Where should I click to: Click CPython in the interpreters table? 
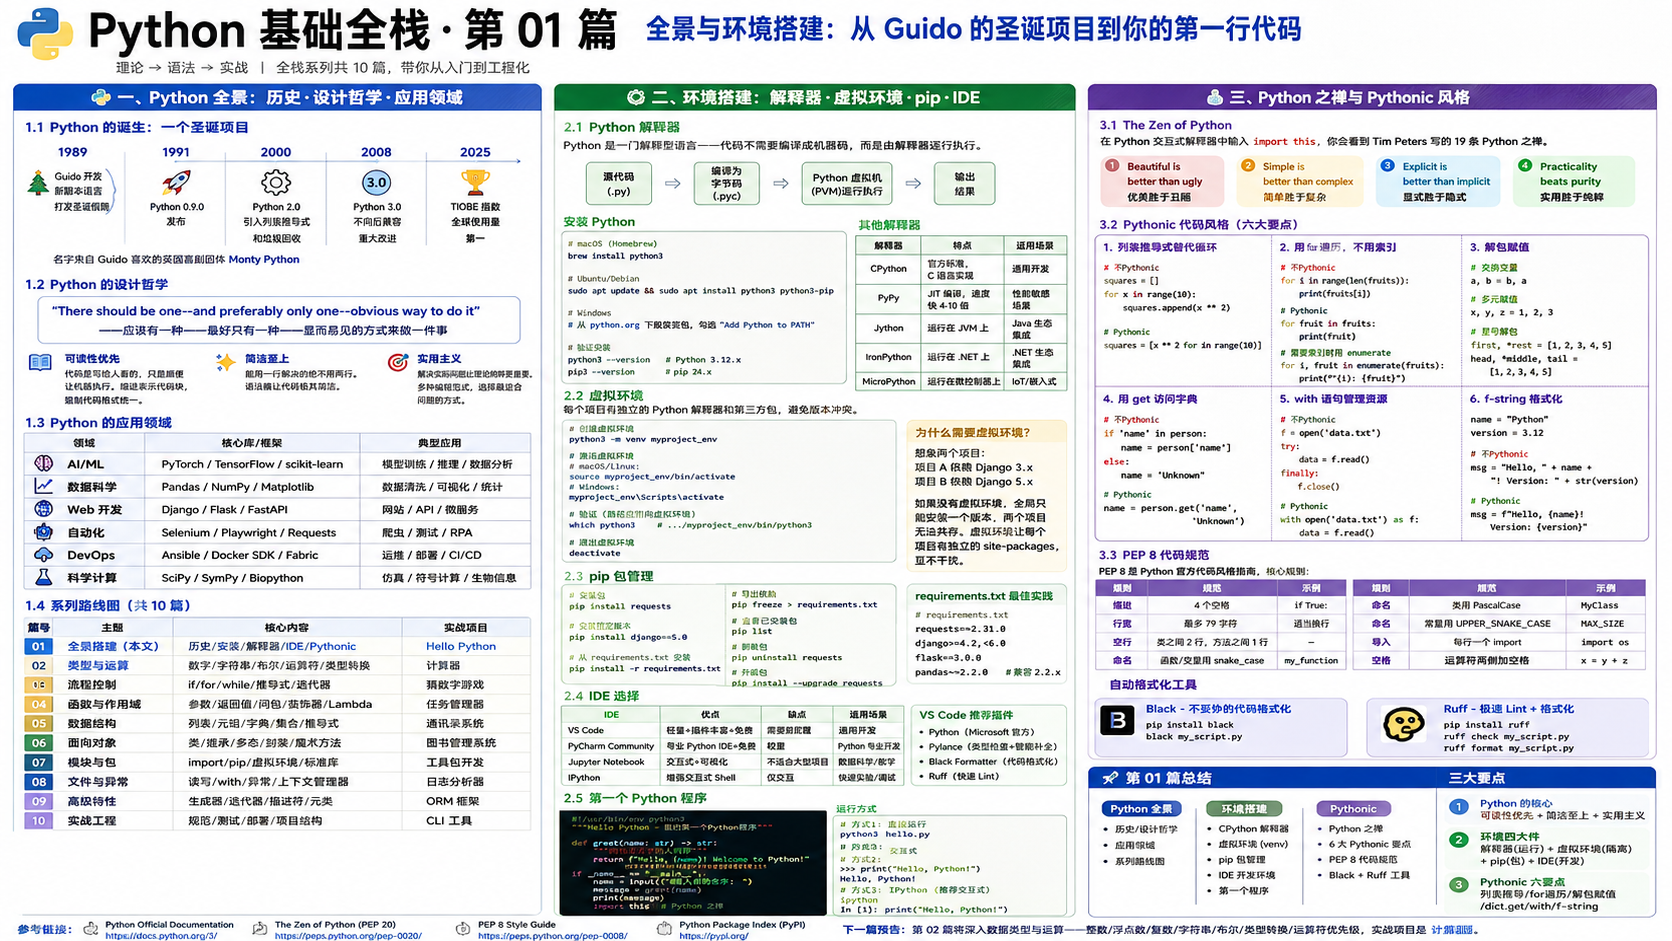[x=888, y=268]
